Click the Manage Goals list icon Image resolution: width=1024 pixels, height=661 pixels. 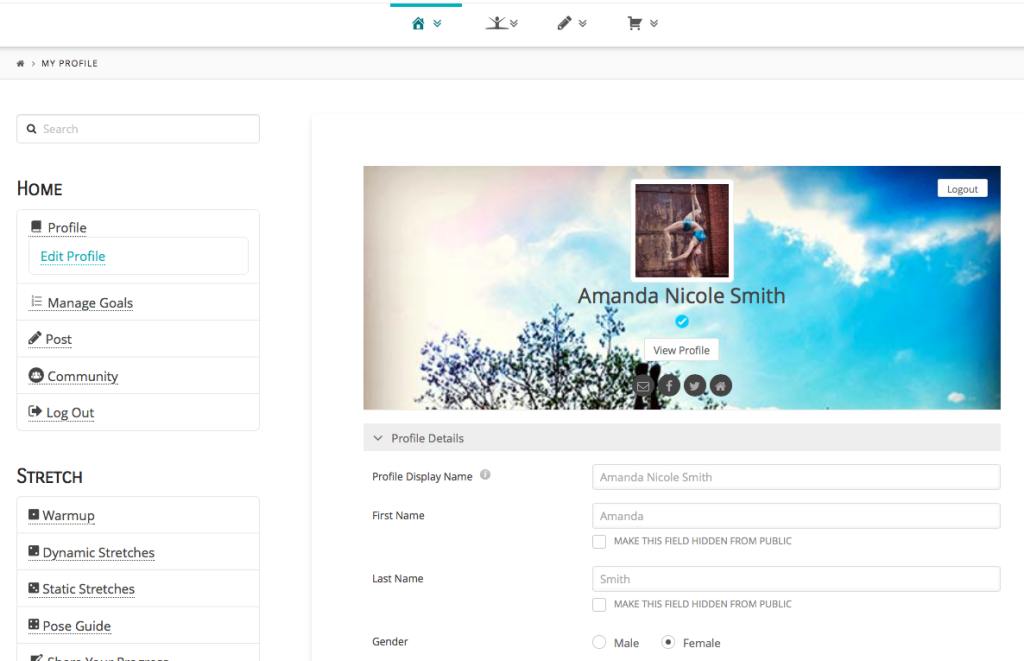point(36,301)
